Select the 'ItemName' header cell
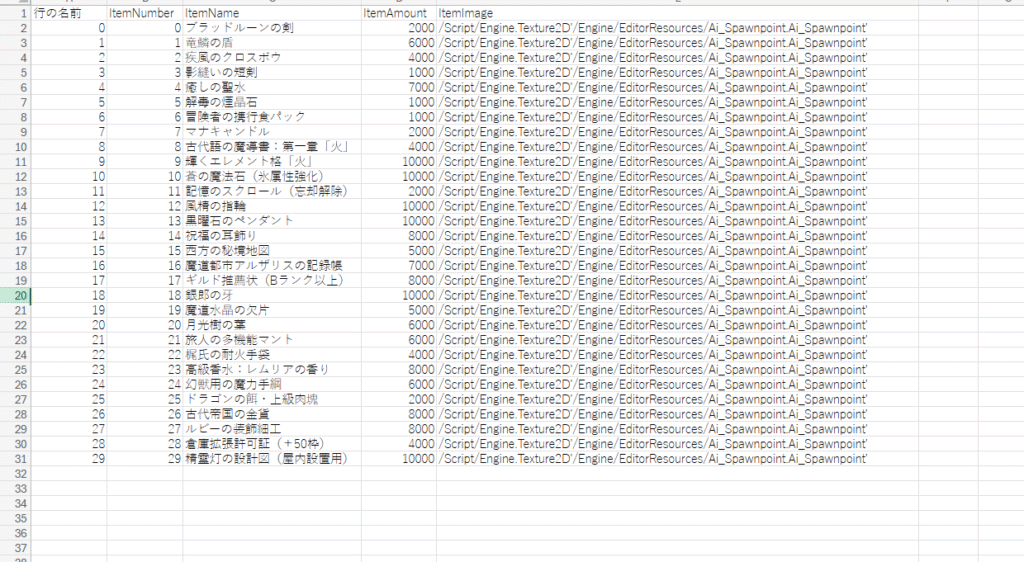The image size is (1024, 562). point(272,13)
